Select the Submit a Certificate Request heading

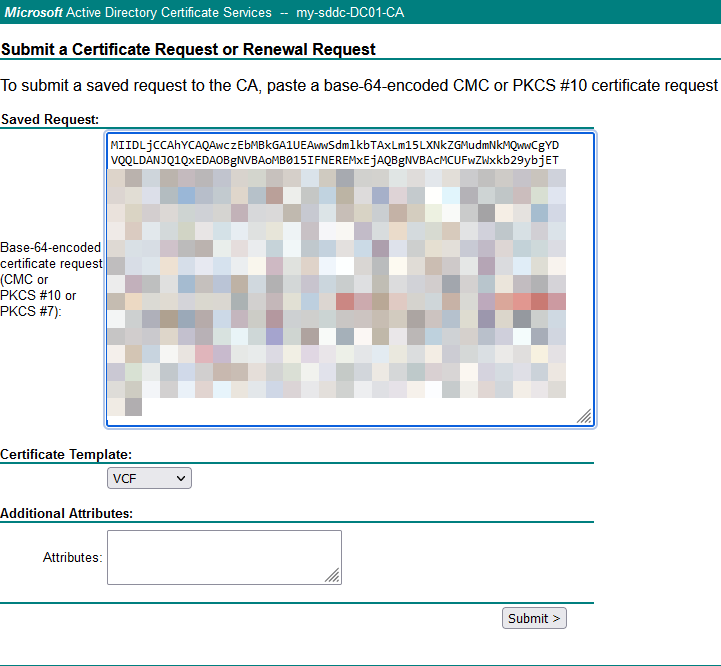click(189, 49)
